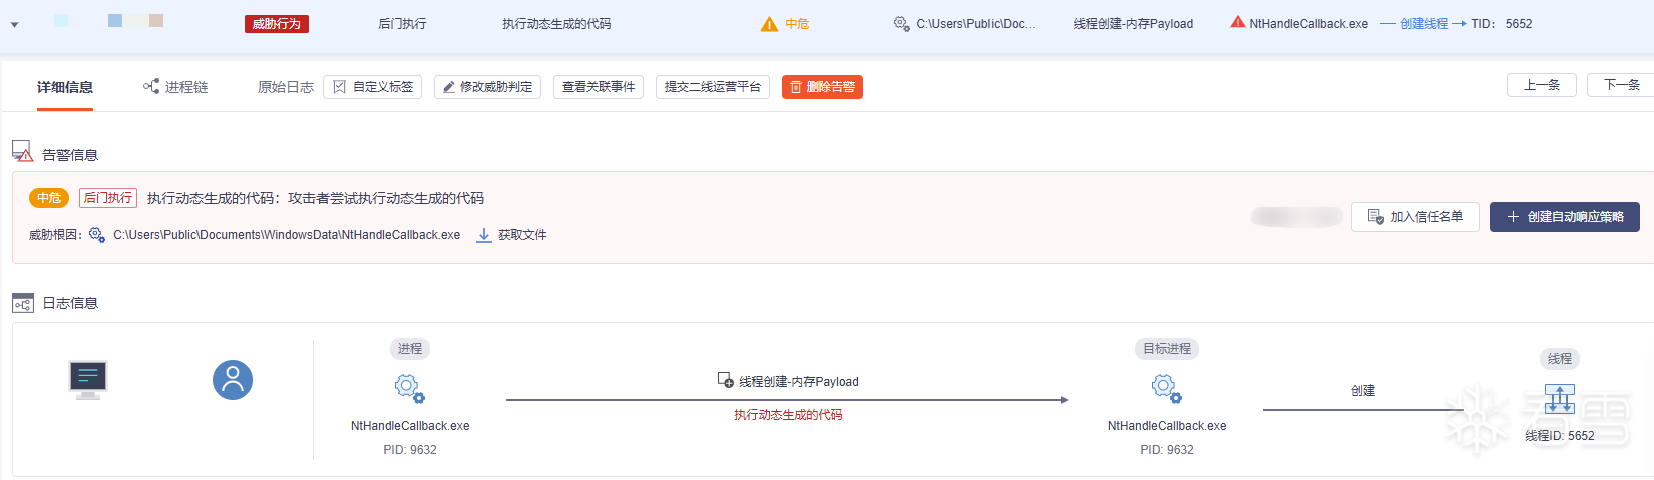Click 加入信任名单 button
This screenshot has height=480, width=1654.
tap(1415, 217)
